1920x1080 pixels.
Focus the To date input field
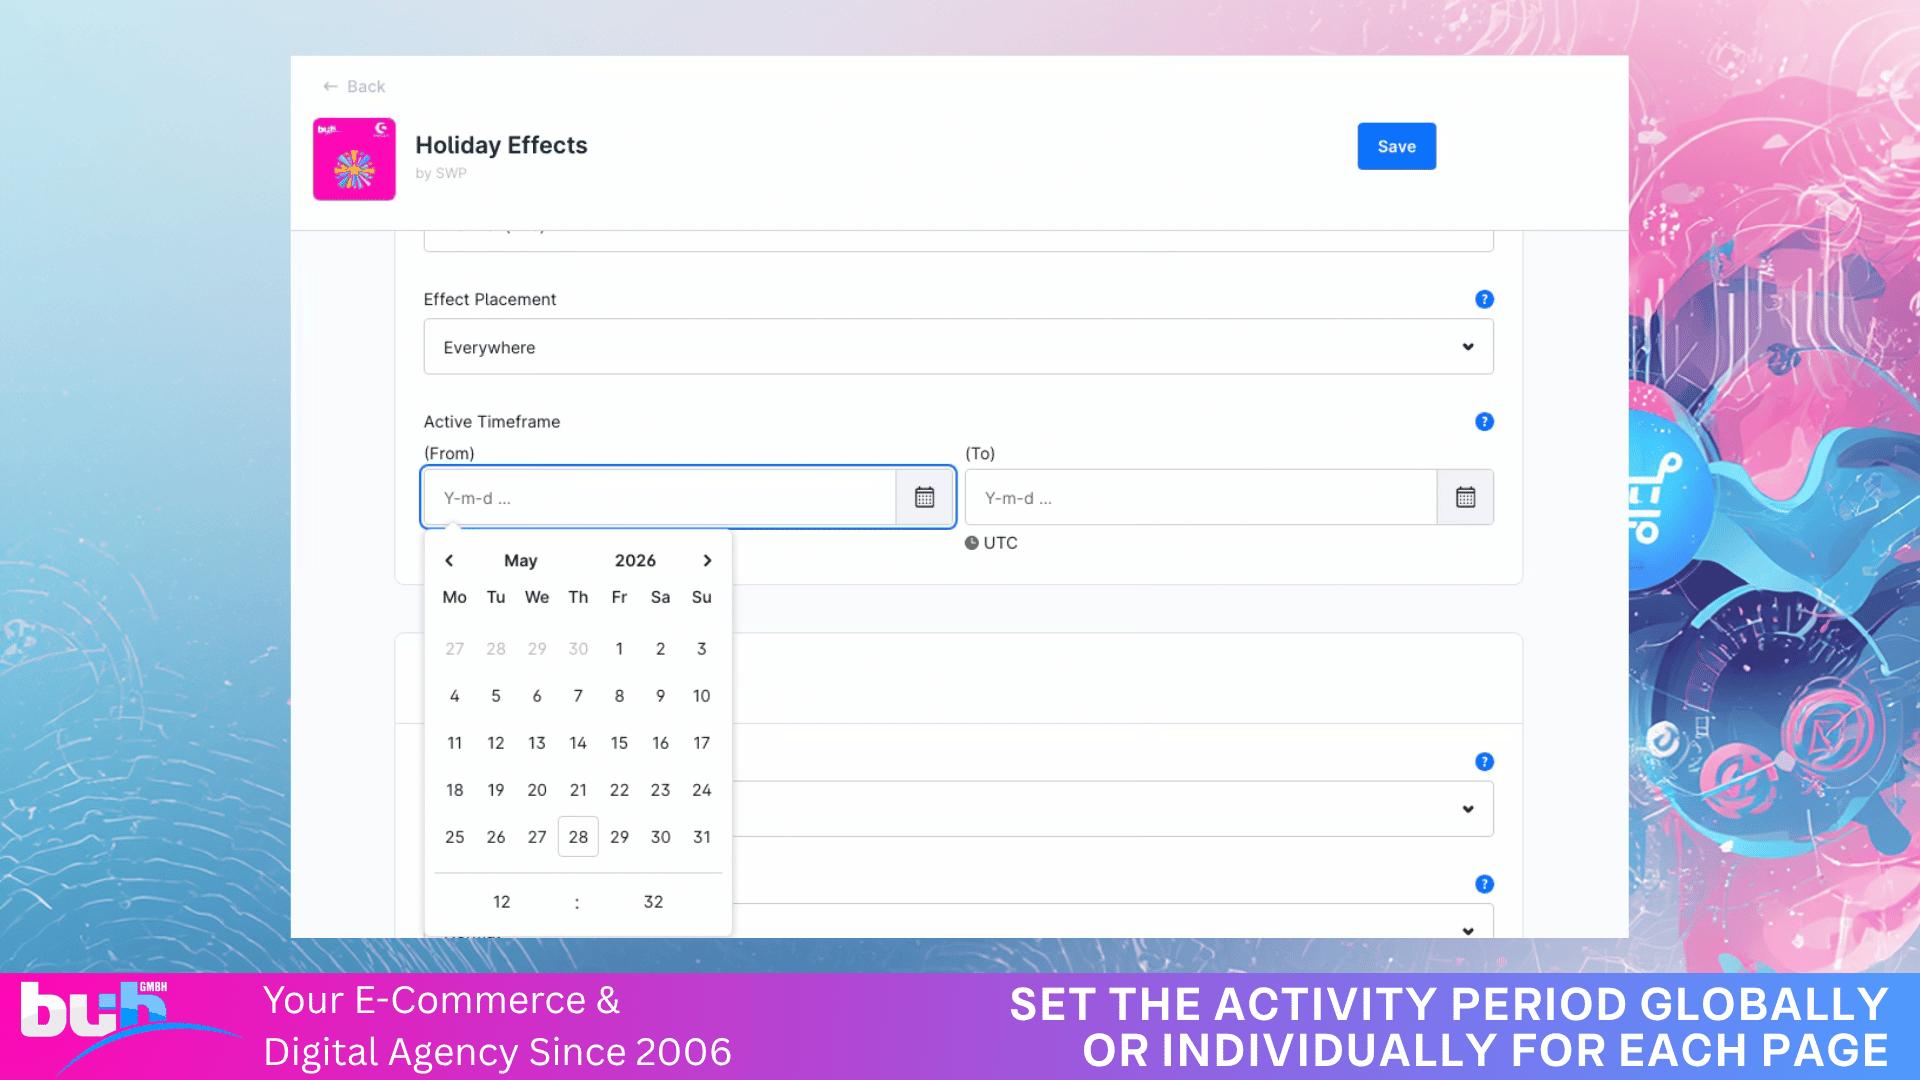pyautogui.click(x=1201, y=497)
